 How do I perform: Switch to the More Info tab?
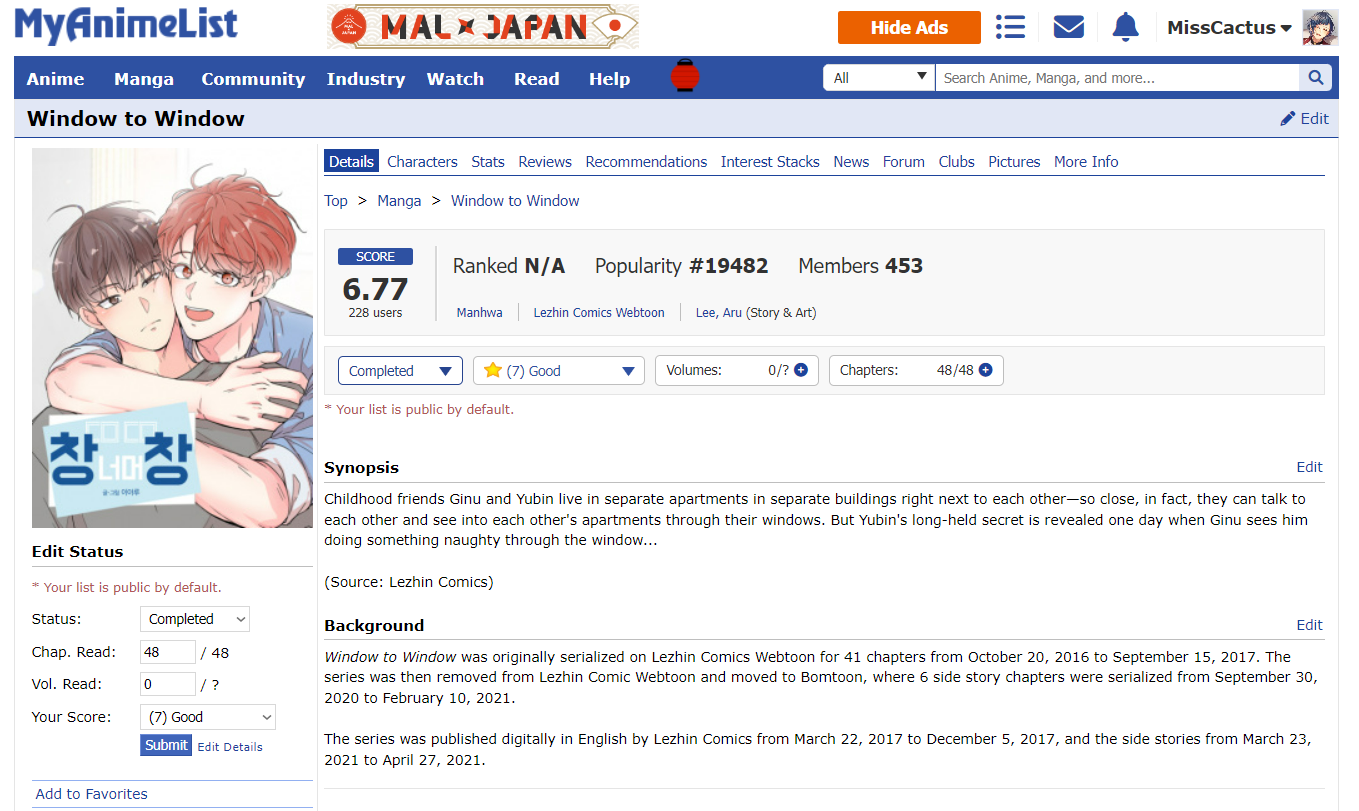click(x=1086, y=162)
